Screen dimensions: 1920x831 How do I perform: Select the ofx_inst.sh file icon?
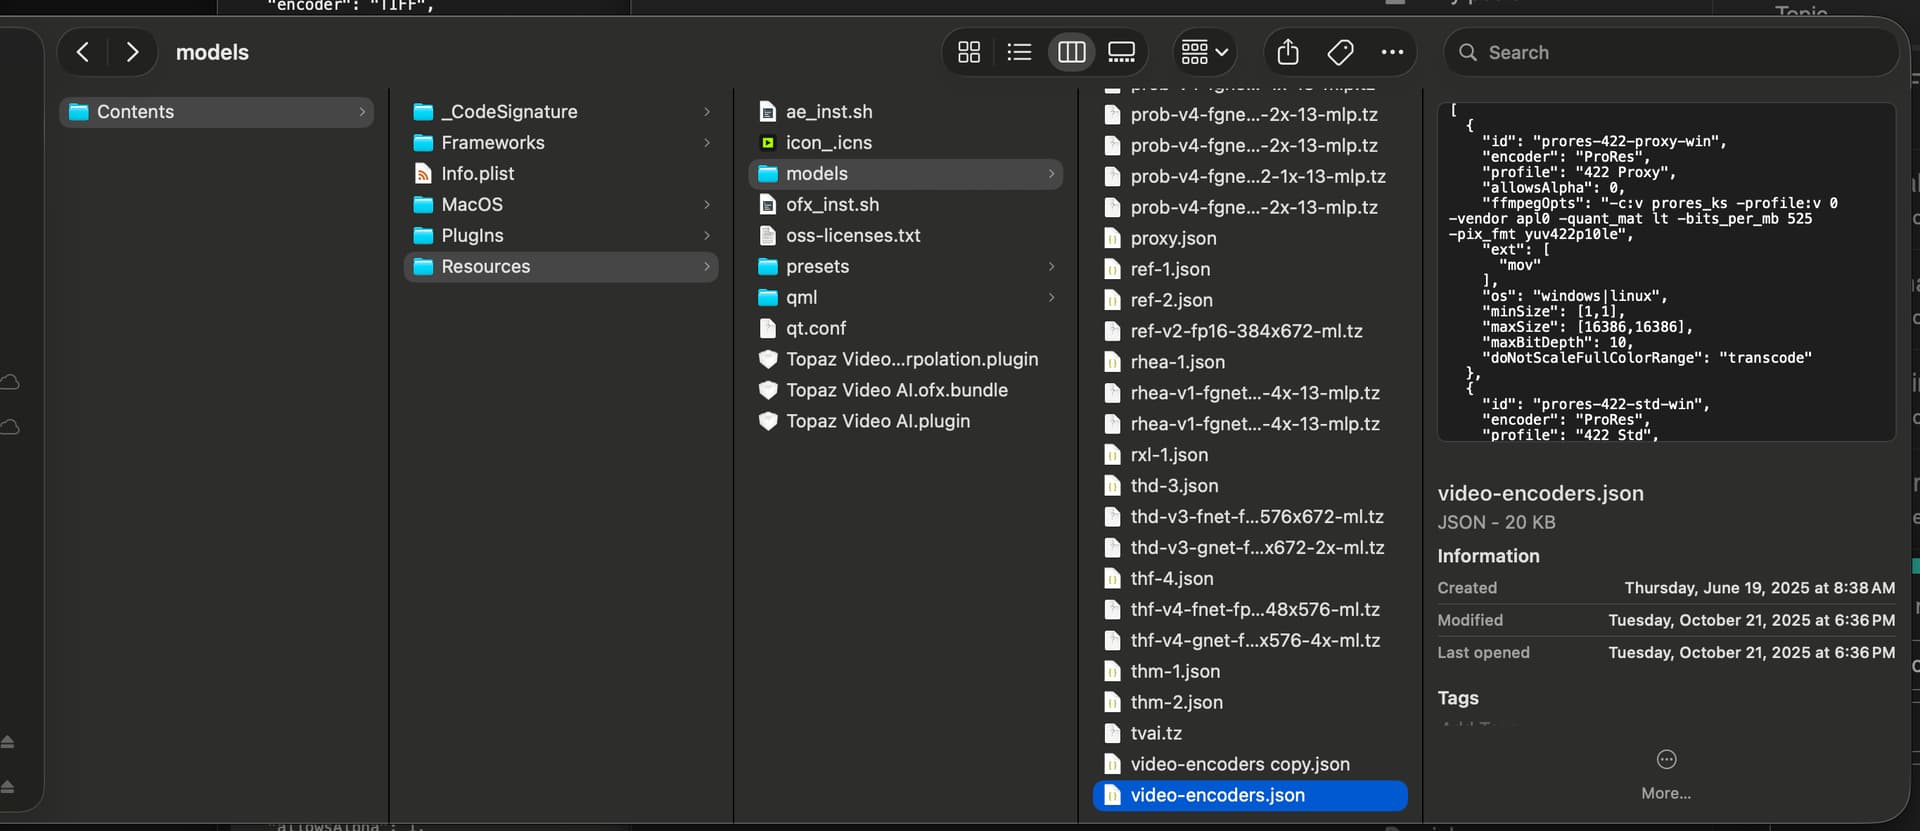pyautogui.click(x=767, y=205)
